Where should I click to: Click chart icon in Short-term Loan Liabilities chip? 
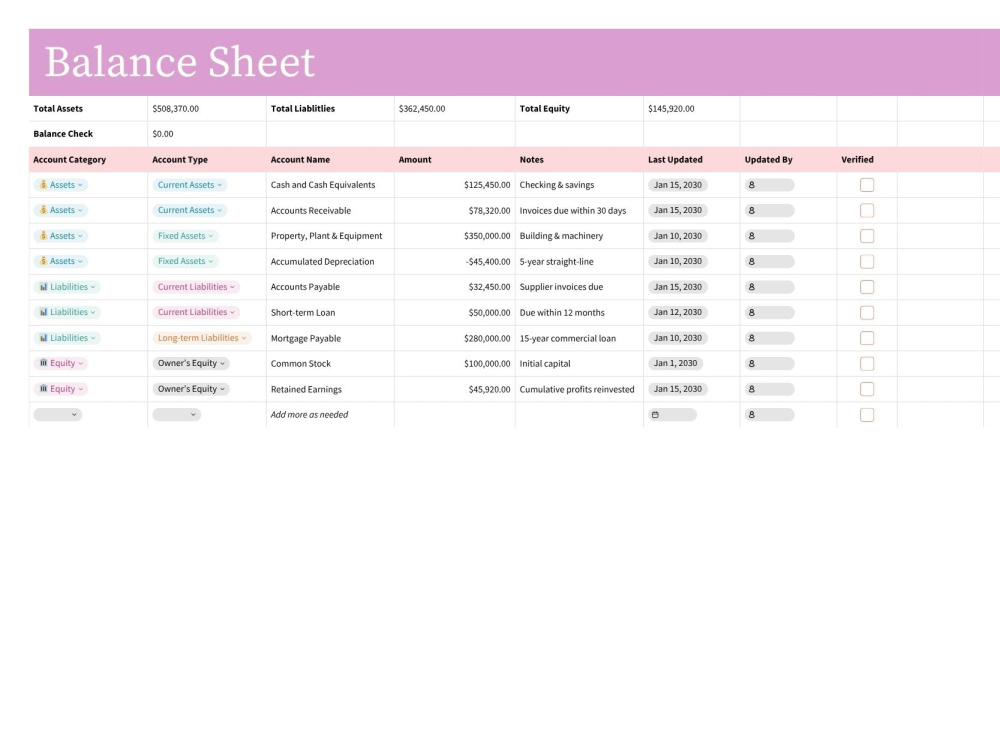pyautogui.click(x=43, y=312)
